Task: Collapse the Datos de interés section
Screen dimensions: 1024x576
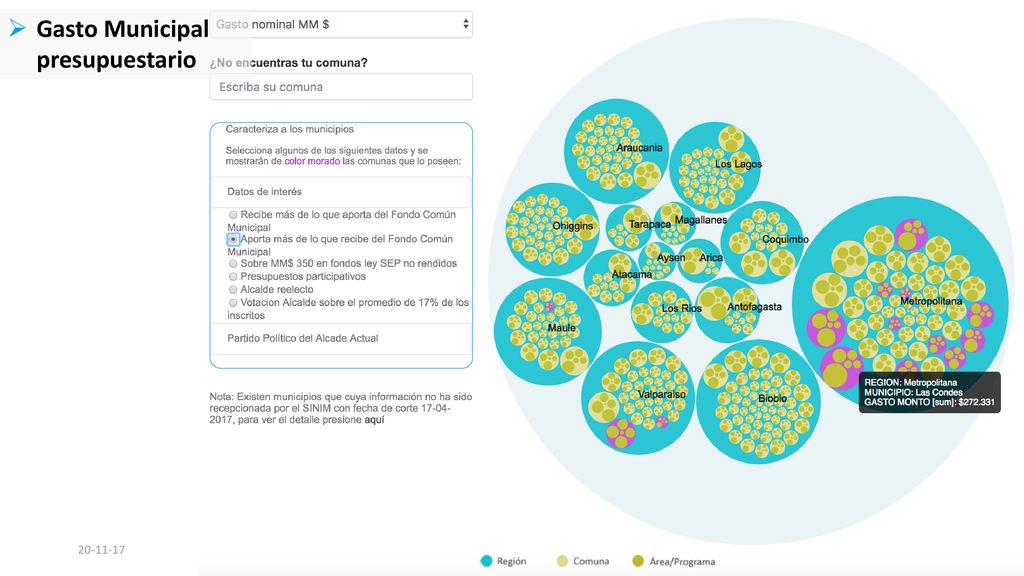Action: click(x=341, y=192)
